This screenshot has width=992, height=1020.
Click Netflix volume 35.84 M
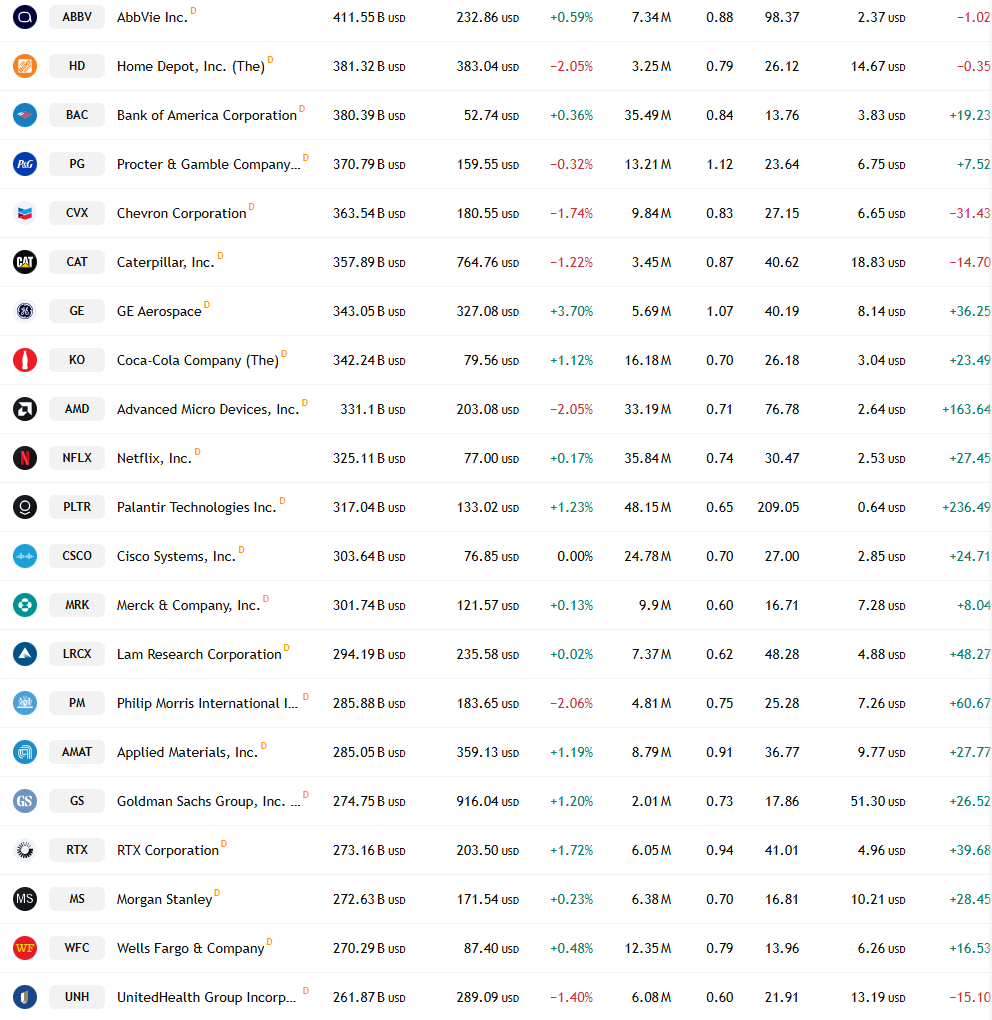coord(647,459)
